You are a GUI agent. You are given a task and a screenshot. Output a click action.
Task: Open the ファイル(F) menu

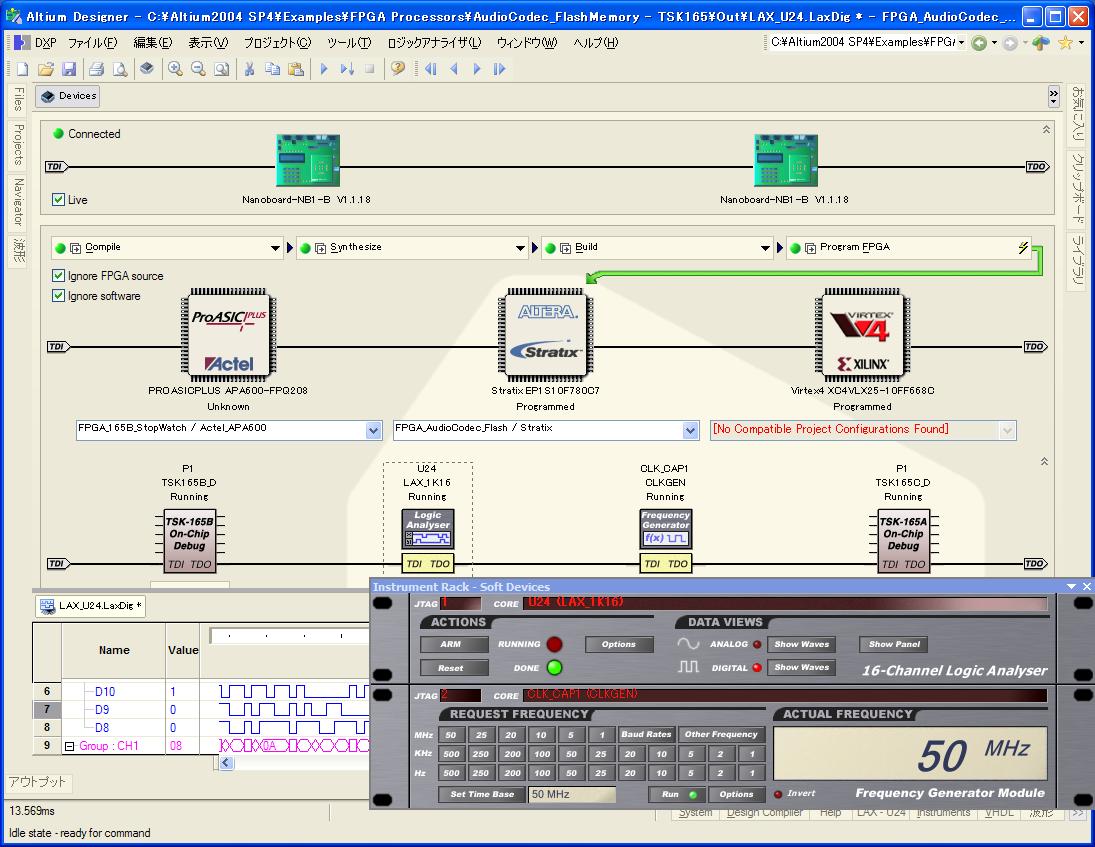93,43
